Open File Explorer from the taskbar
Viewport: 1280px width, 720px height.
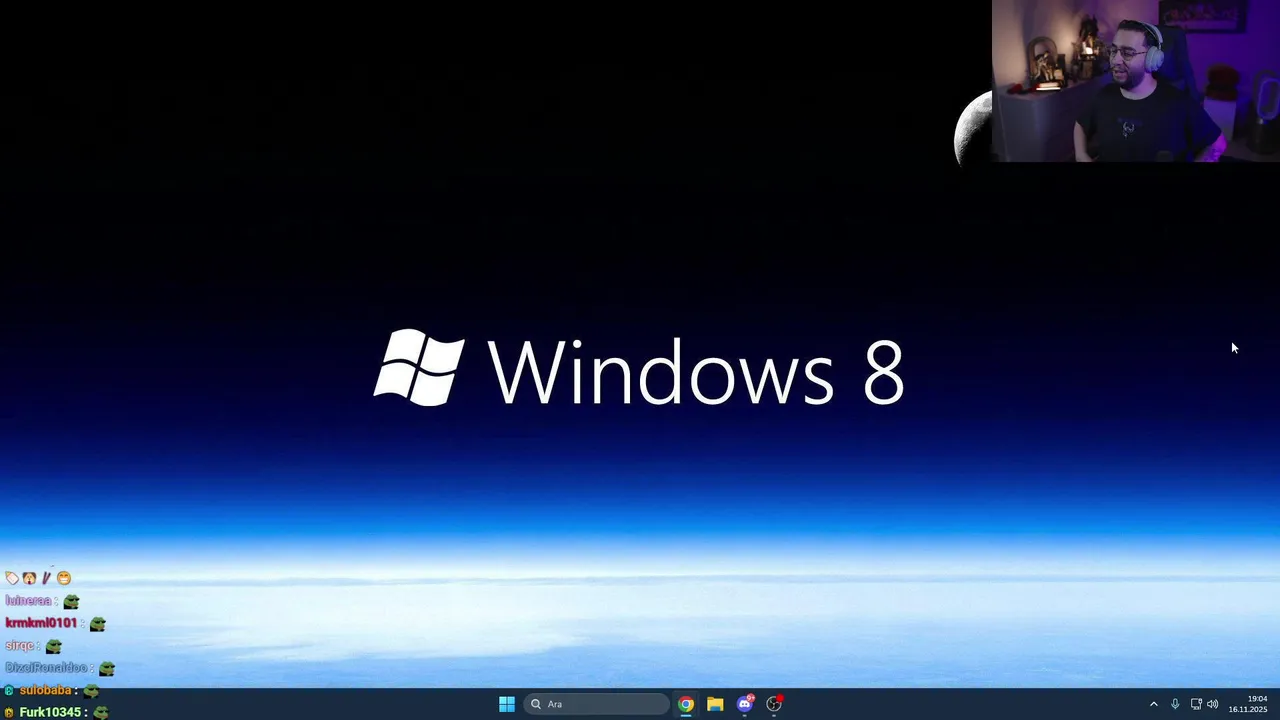(715, 704)
